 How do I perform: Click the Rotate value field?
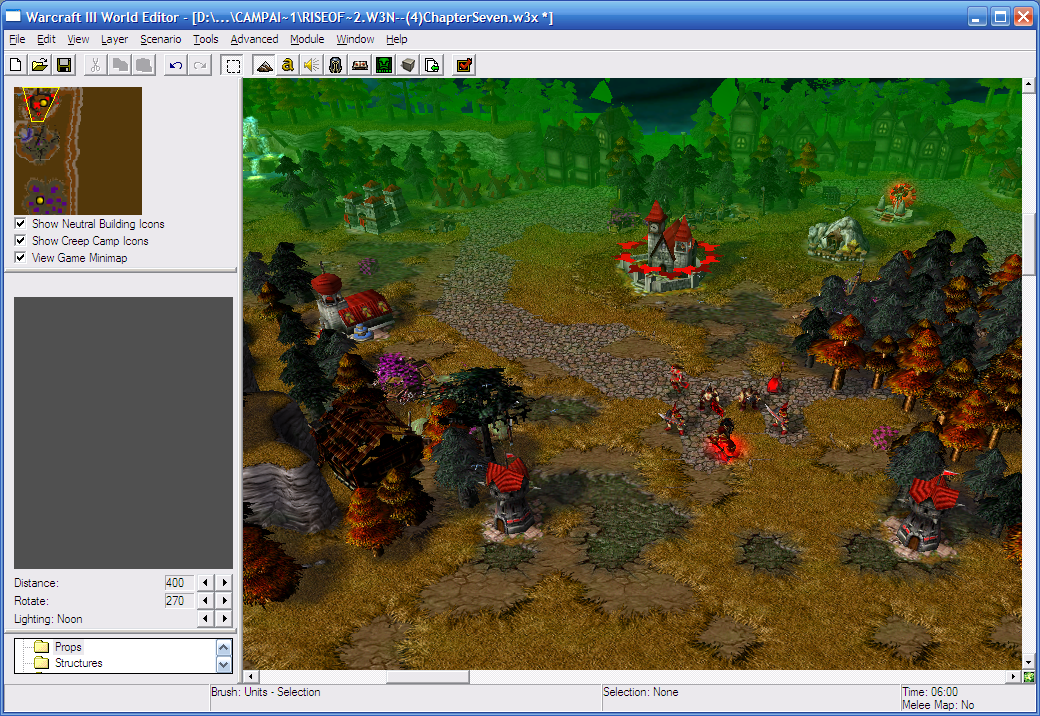point(178,601)
